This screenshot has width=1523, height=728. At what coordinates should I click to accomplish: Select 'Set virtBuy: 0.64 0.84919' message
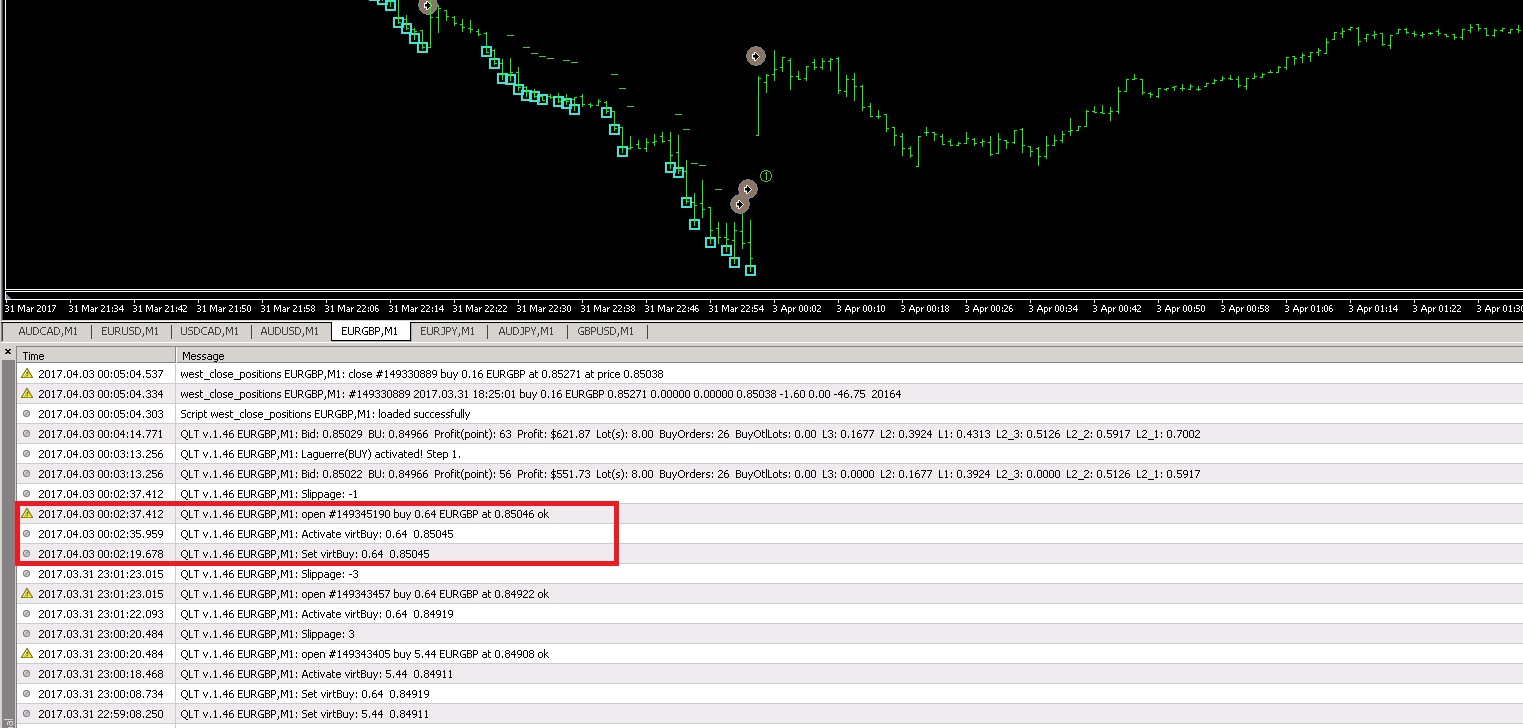click(x=305, y=694)
